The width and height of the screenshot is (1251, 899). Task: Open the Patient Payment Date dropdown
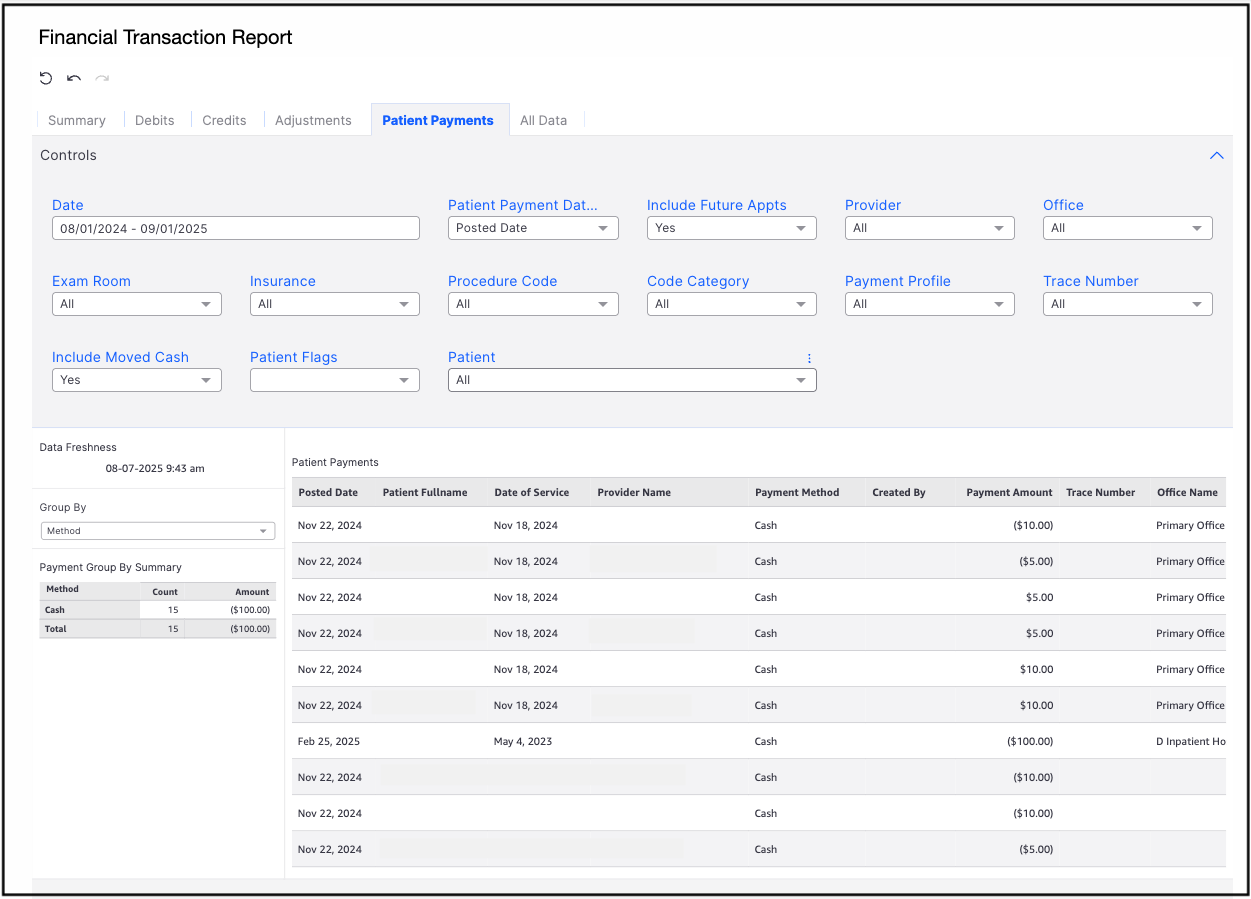(533, 228)
